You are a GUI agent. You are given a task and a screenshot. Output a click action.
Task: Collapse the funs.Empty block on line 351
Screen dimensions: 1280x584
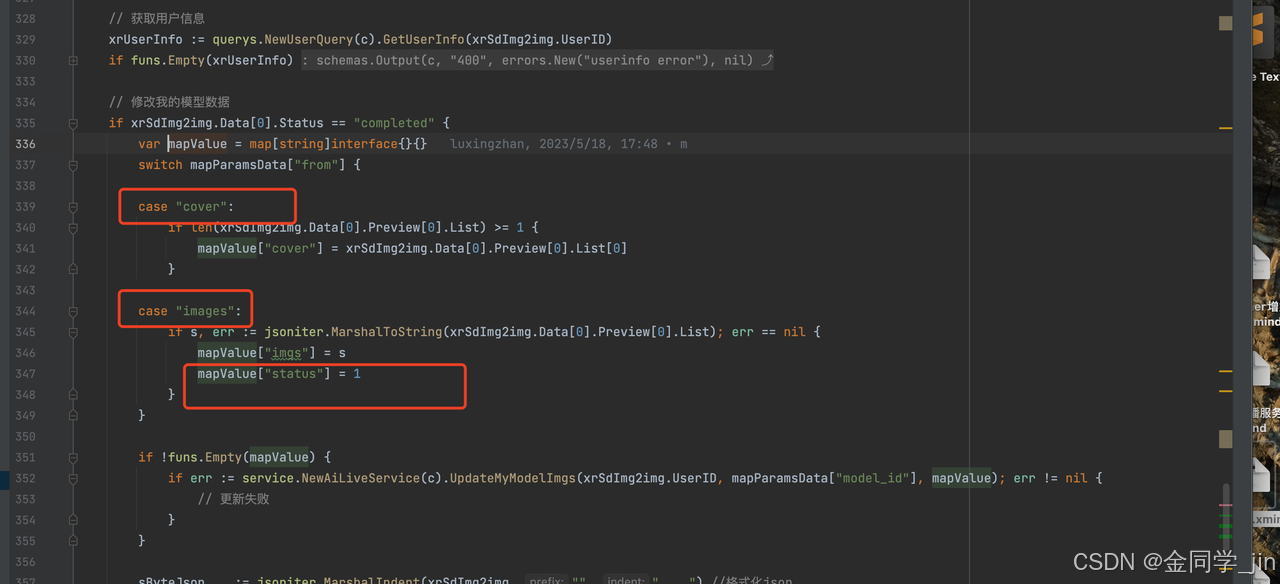(x=73, y=457)
